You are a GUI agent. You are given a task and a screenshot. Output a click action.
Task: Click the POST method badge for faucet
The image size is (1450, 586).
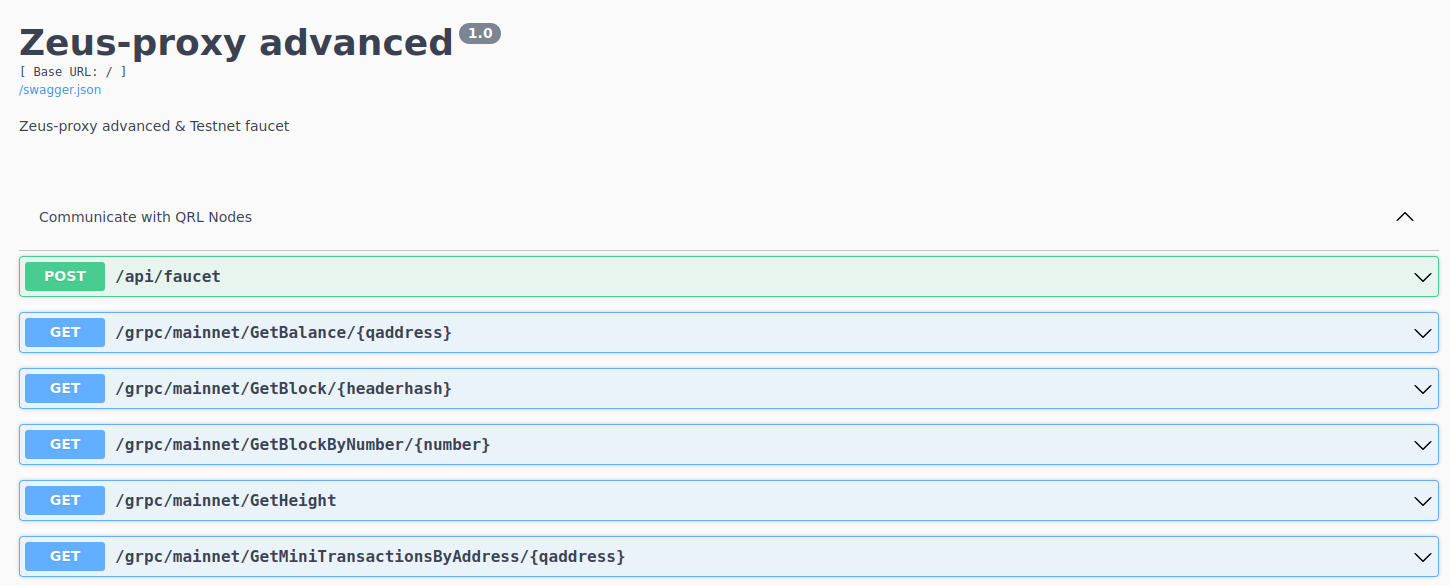[65, 276]
